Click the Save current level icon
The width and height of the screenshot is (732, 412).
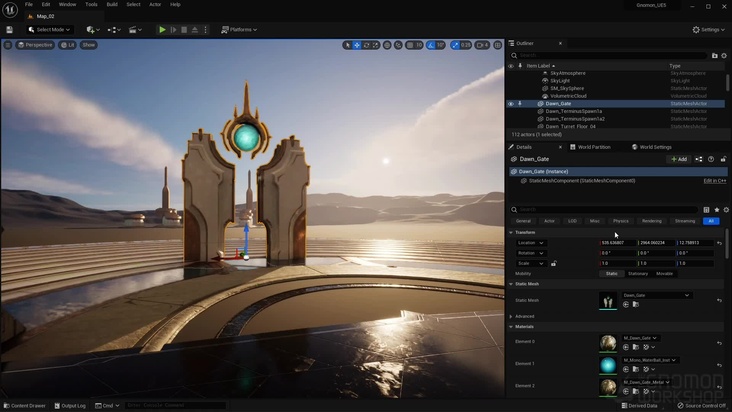9,30
